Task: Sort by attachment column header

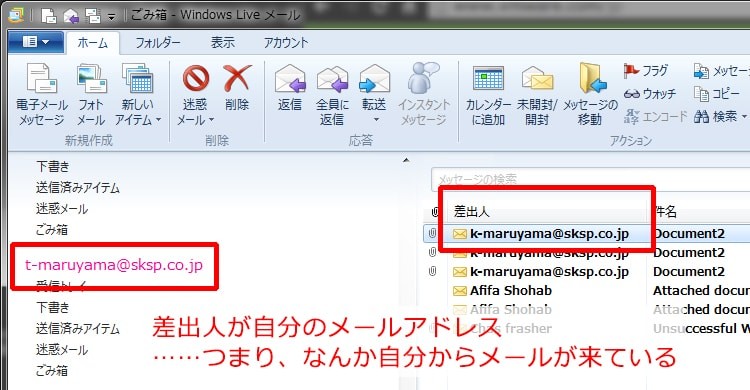Action: tap(435, 212)
